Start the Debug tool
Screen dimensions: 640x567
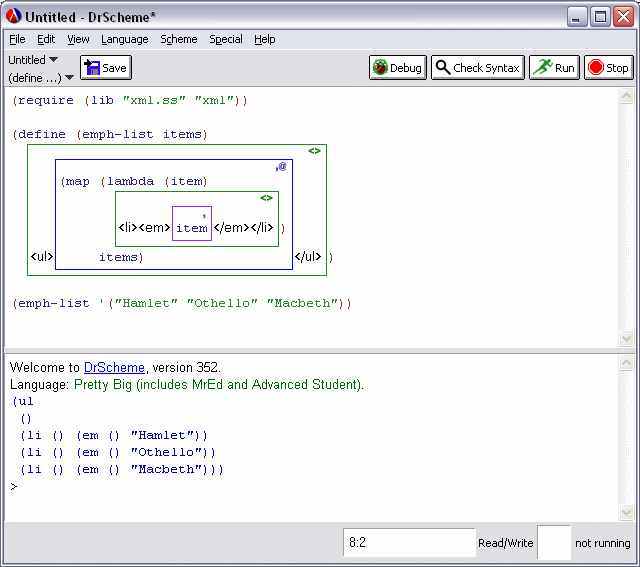[x=398, y=68]
